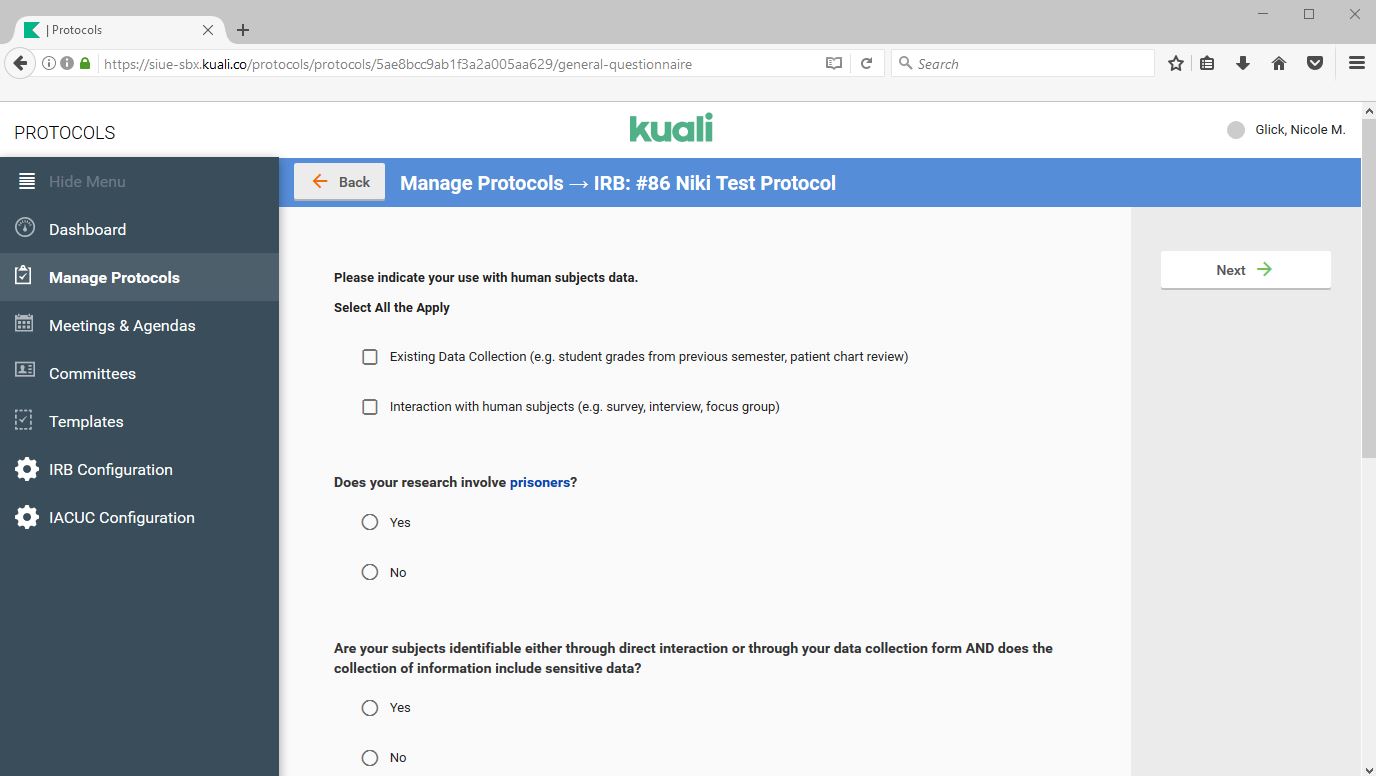Image resolution: width=1376 pixels, height=776 pixels.
Task: Click the Committees icon in sidebar
Action: [26, 373]
